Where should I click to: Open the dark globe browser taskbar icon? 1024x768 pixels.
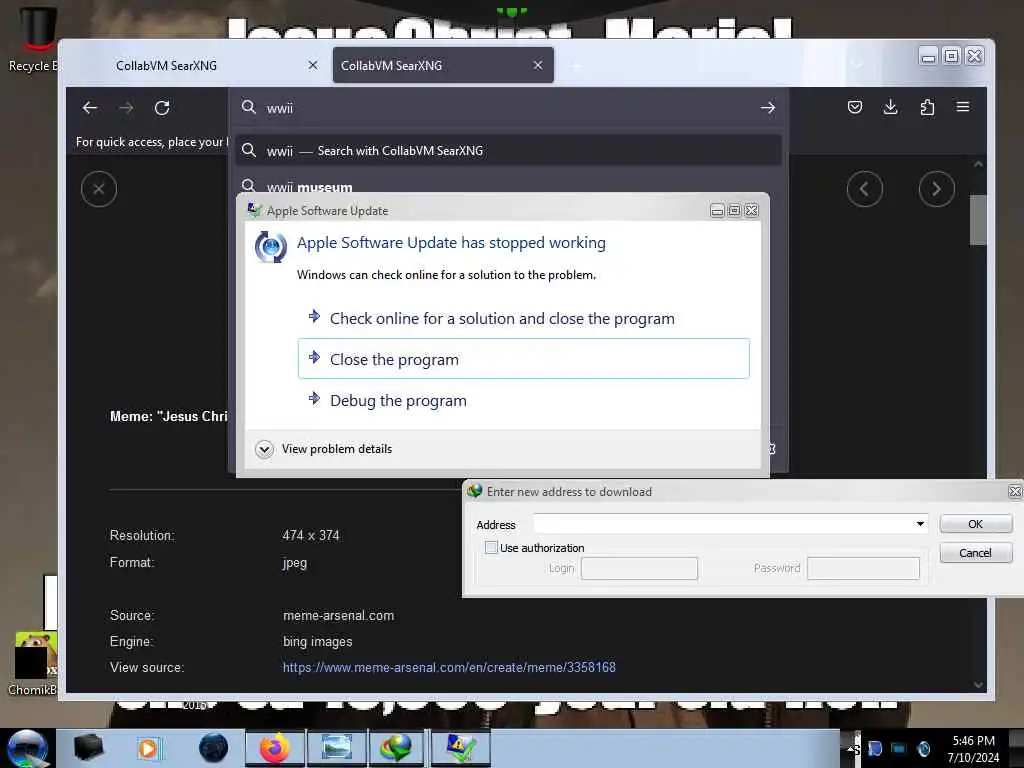tap(214, 748)
